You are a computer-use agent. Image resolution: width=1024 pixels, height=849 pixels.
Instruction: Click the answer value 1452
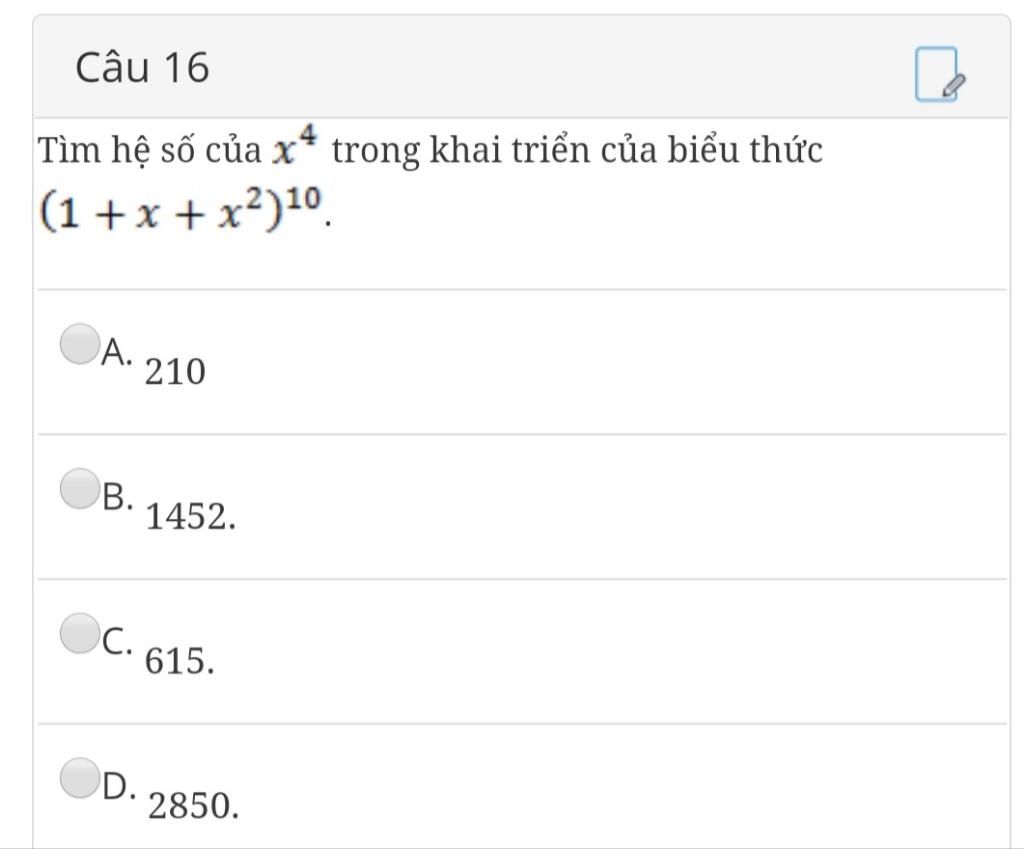click(191, 517)
